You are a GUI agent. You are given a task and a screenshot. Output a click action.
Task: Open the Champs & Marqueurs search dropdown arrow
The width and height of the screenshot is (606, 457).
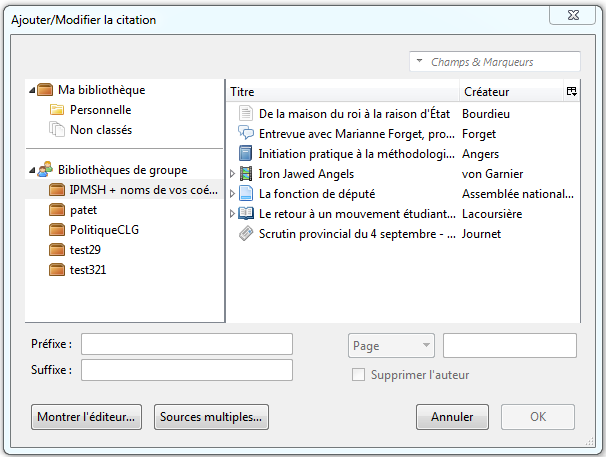(419, 61)
